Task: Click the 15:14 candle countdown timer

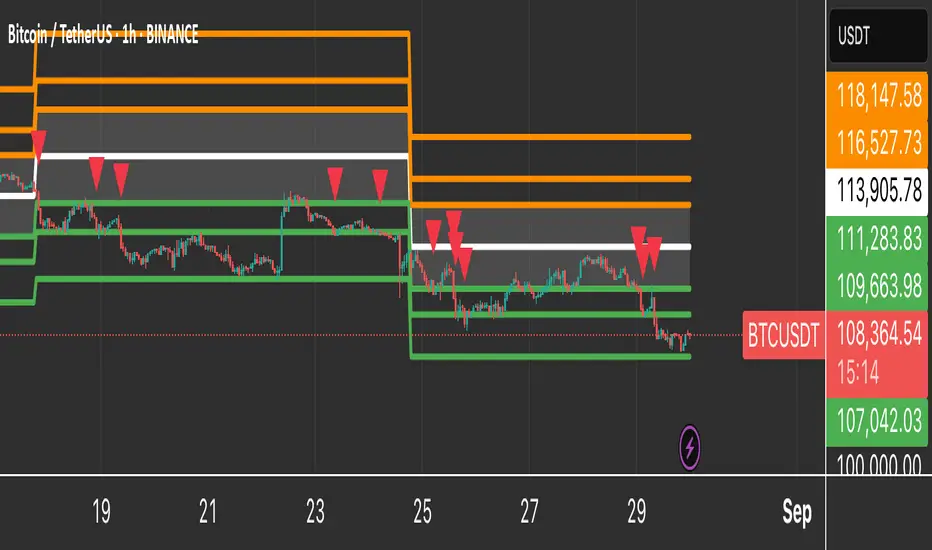Action: pos(858,373)
